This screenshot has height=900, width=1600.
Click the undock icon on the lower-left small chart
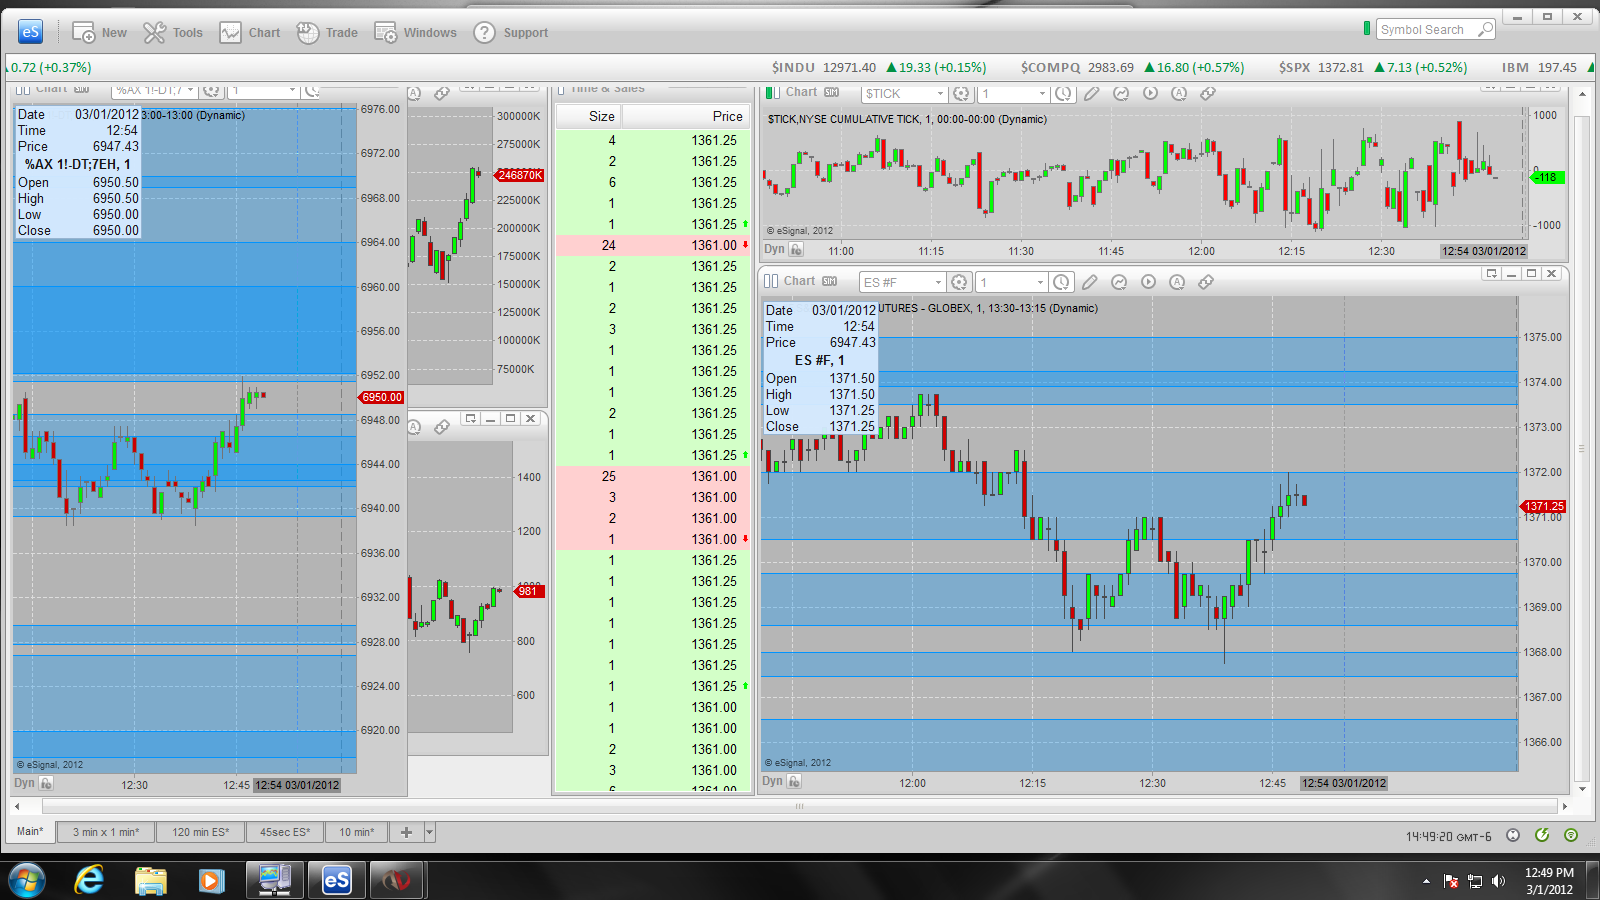(x=471, y=419)
